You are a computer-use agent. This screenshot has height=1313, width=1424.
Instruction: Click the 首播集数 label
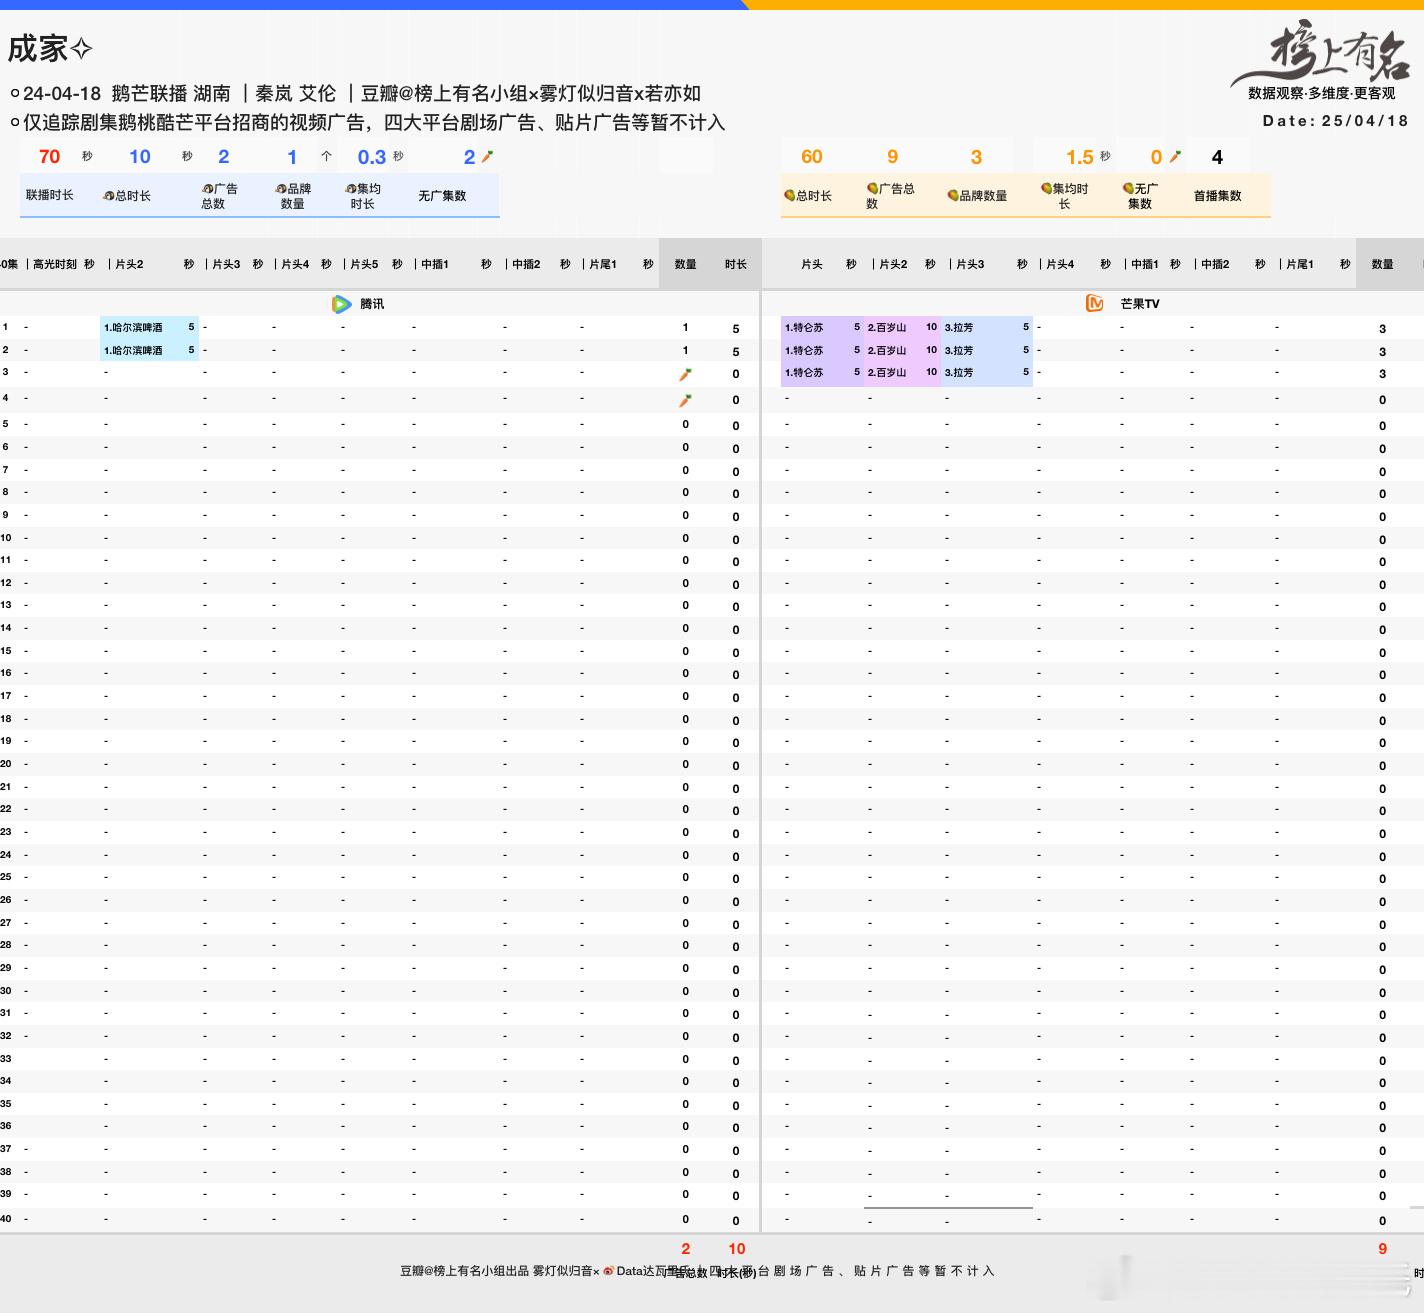pyautogui.click(x=1217, y=196)
